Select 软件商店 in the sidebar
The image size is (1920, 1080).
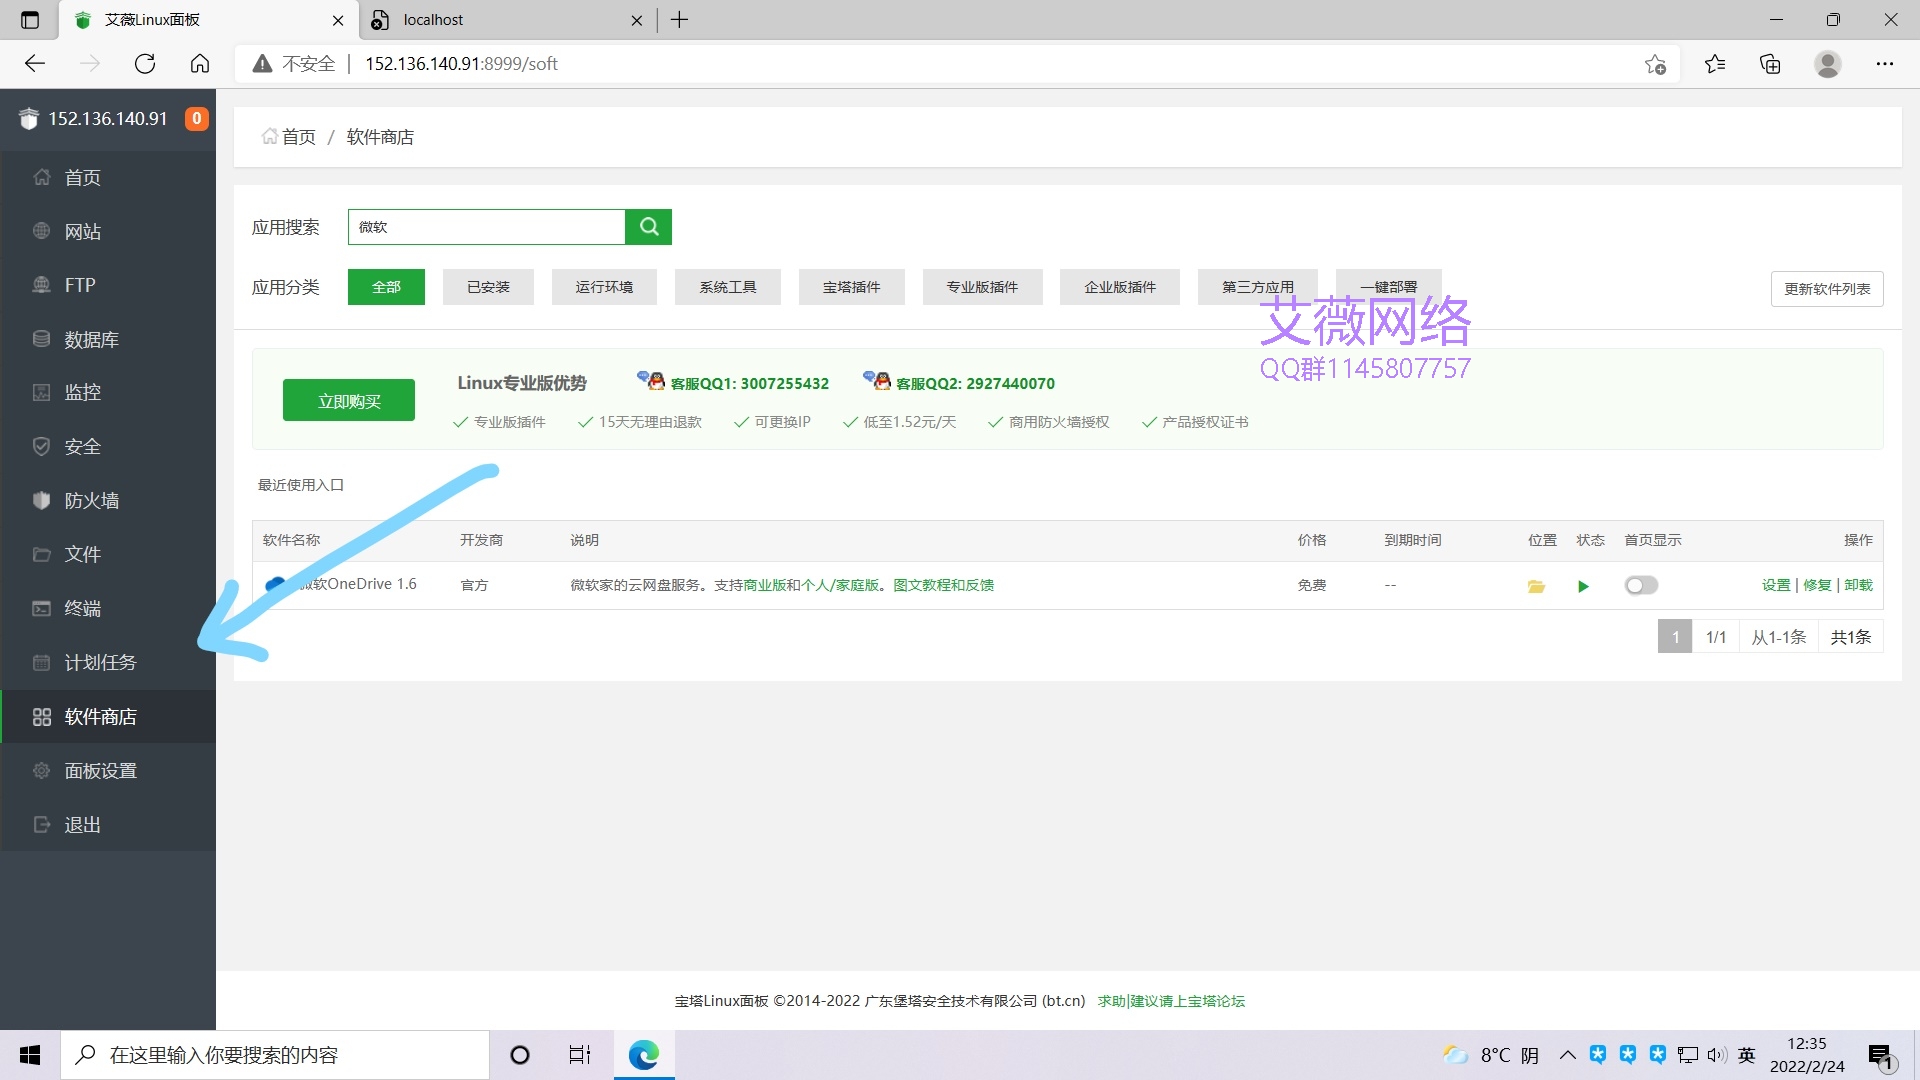point(108,716)
